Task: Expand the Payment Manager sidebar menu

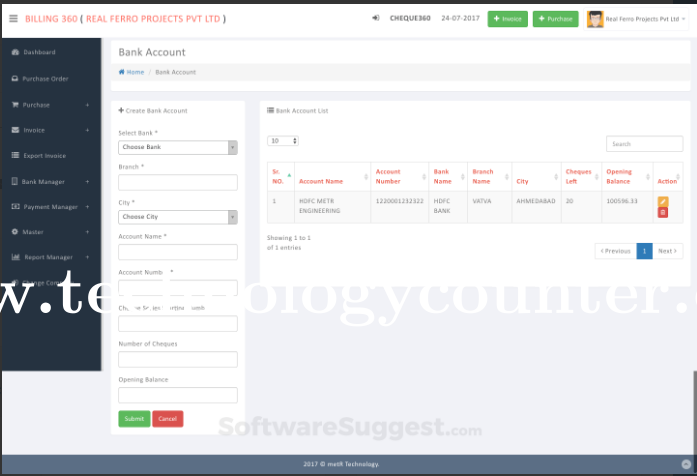Action: click(x=51, y=207)
